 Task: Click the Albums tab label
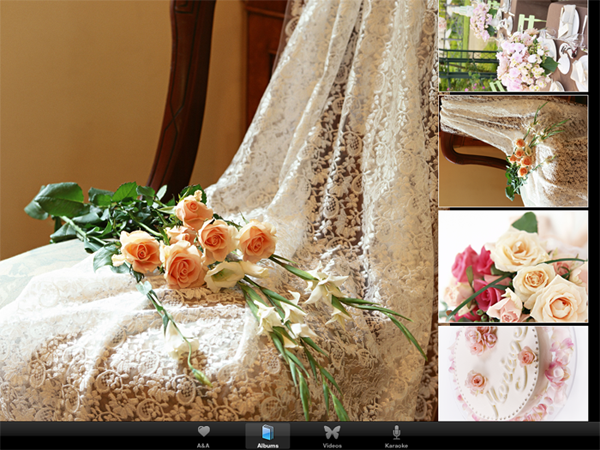pos(267,444)
